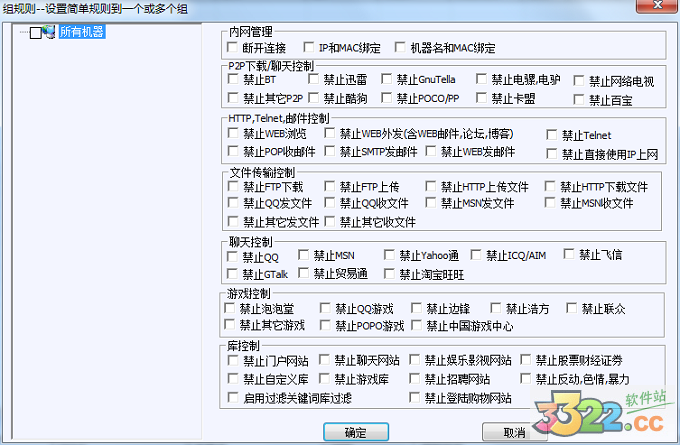Click the computer icon beside 所有机器

coord(49,32)
